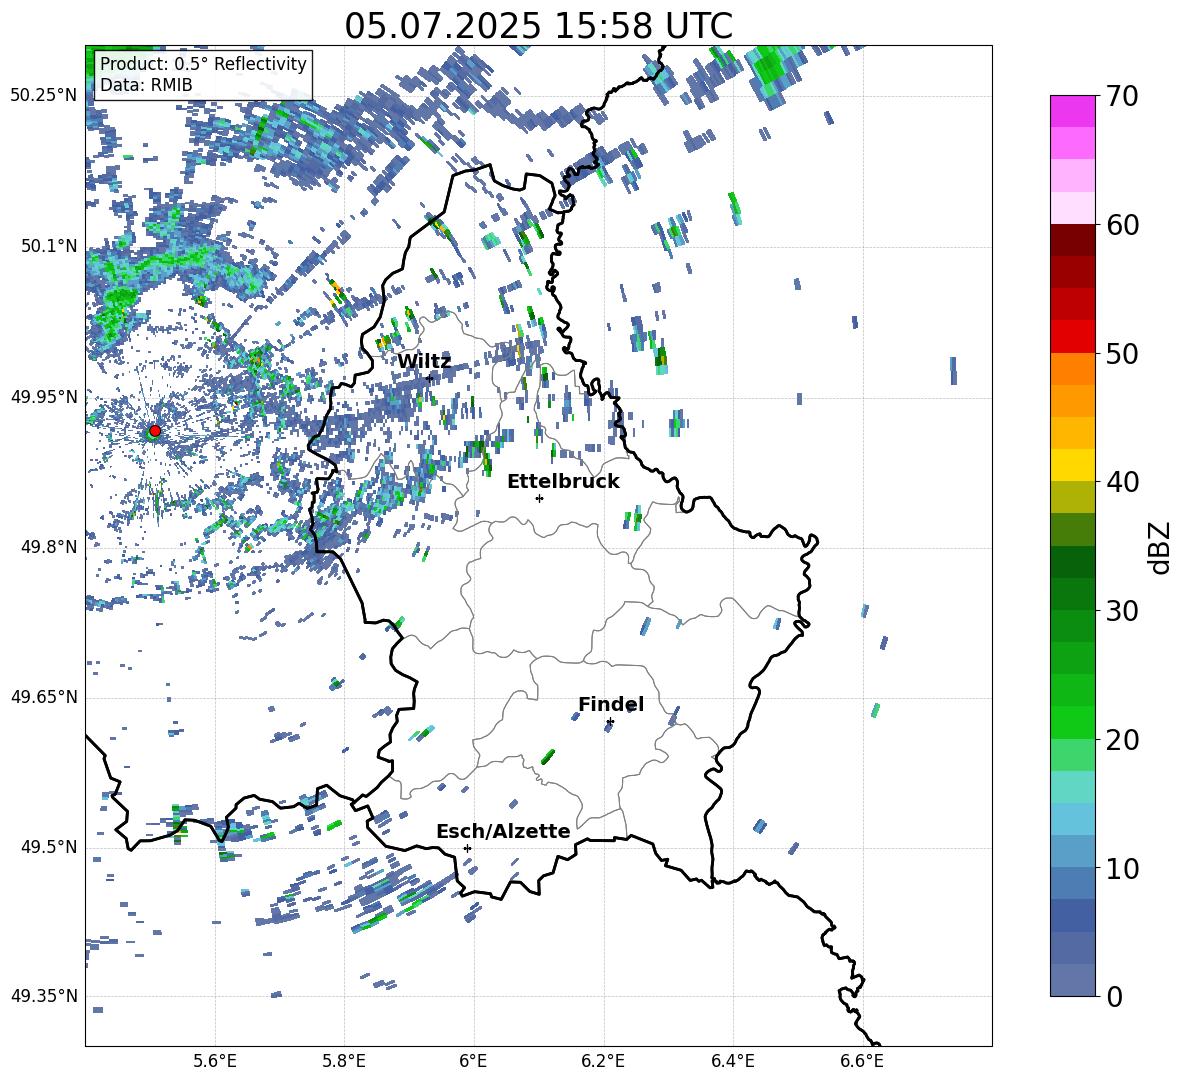Screen dimensions: 1184x1081
Task: Click the Wiltz cross marker
Action: pos(430,378)
